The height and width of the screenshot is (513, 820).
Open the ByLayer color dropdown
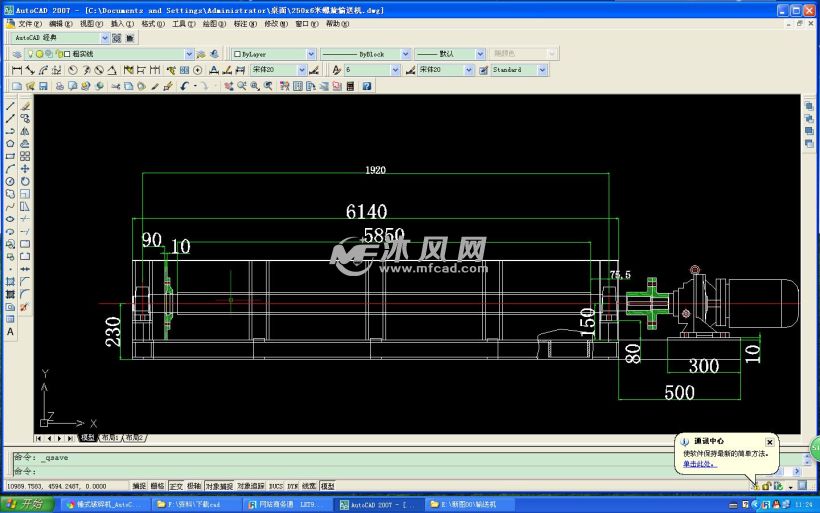coord(311,54)
